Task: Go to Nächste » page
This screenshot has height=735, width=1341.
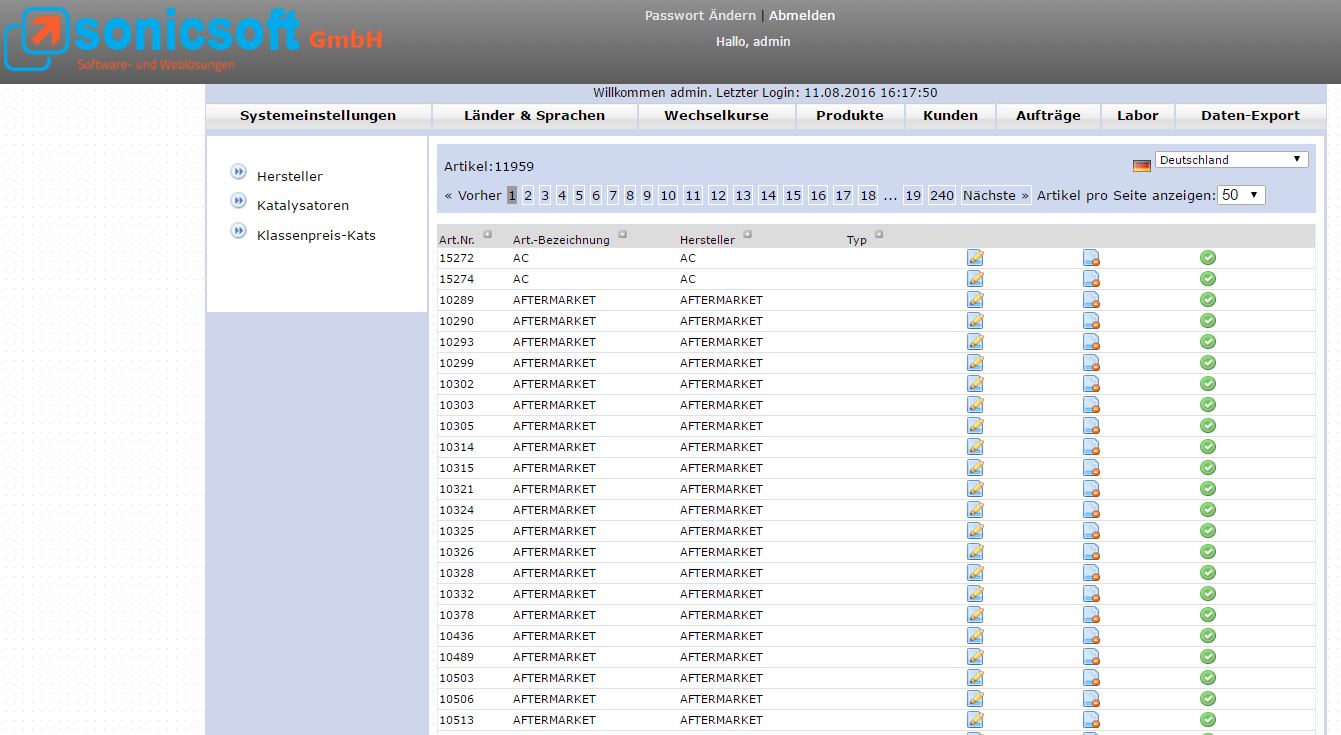Action: pos(995,196)
